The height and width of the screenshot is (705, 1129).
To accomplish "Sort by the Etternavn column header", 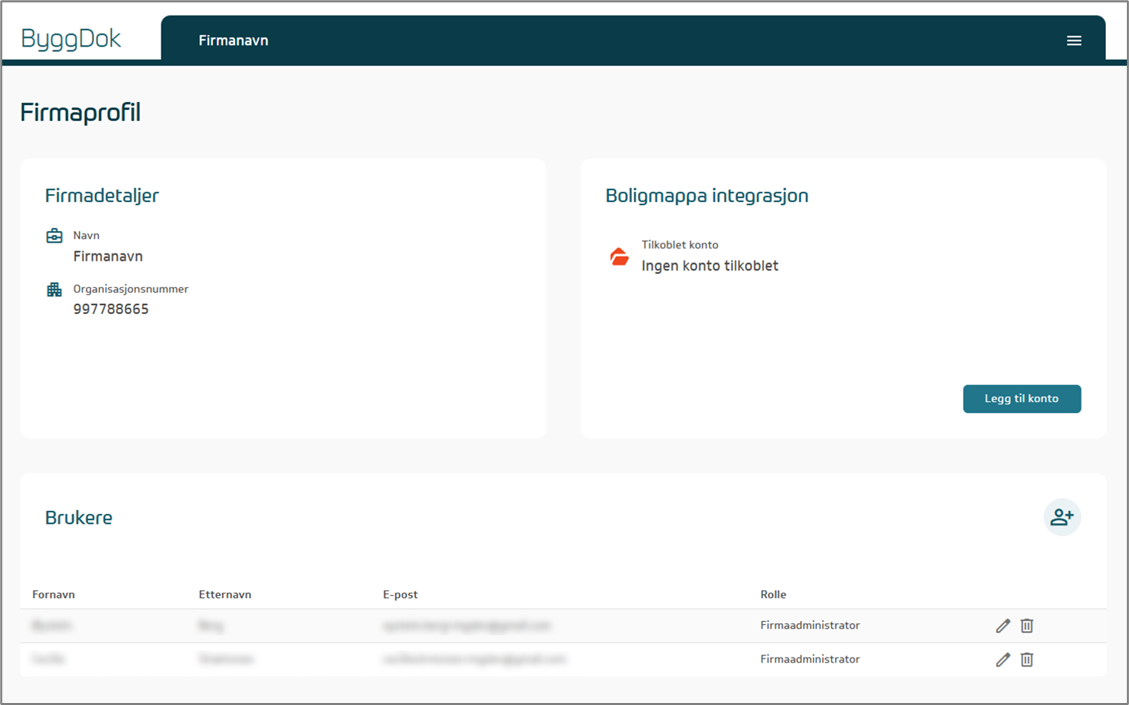I will pyautogui.click(x=225, y=594).
